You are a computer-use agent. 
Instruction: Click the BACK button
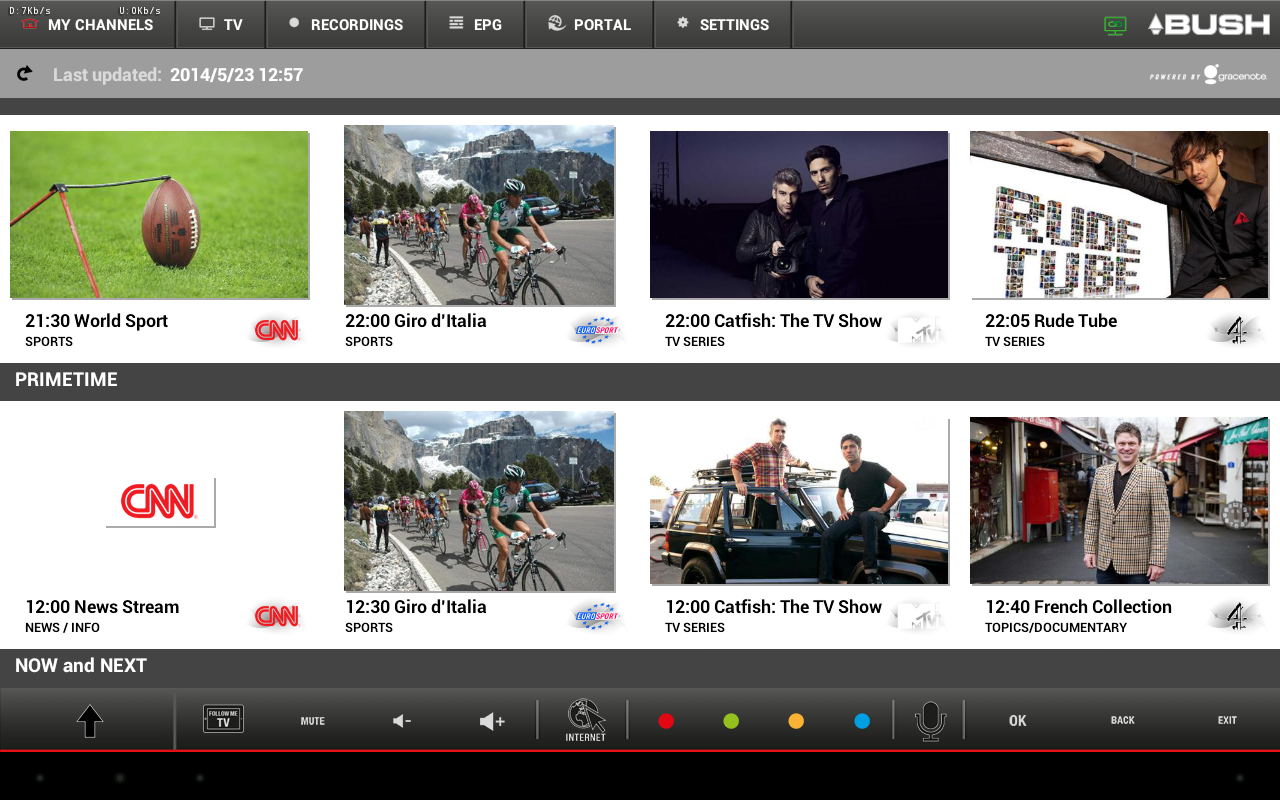(1123, 721)
